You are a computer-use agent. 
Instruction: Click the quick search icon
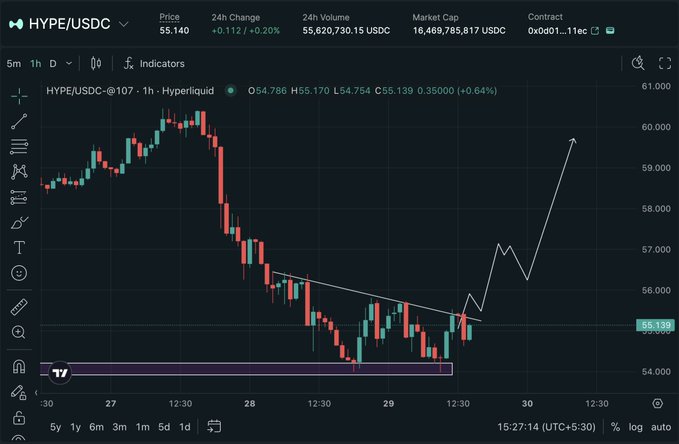(x=638, y=63)
